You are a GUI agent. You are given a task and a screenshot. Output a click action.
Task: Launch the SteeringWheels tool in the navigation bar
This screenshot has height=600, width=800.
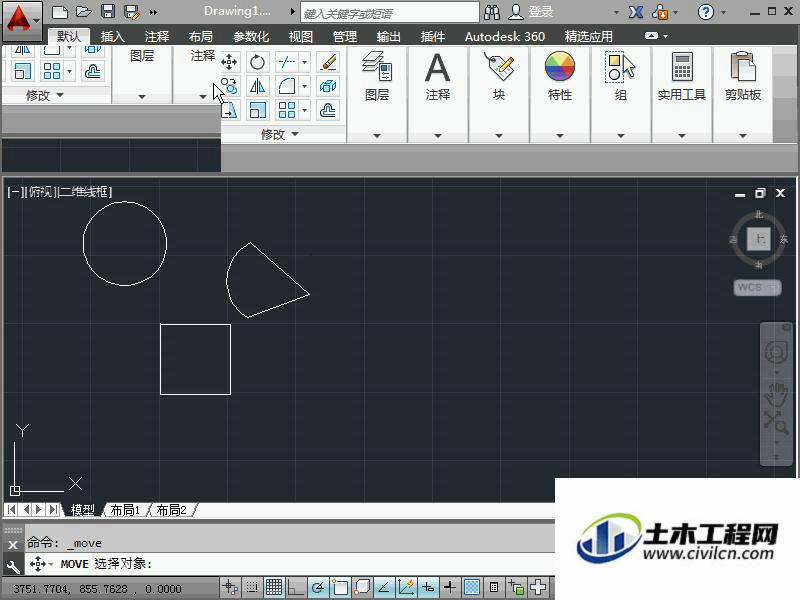tap(776, 352)
